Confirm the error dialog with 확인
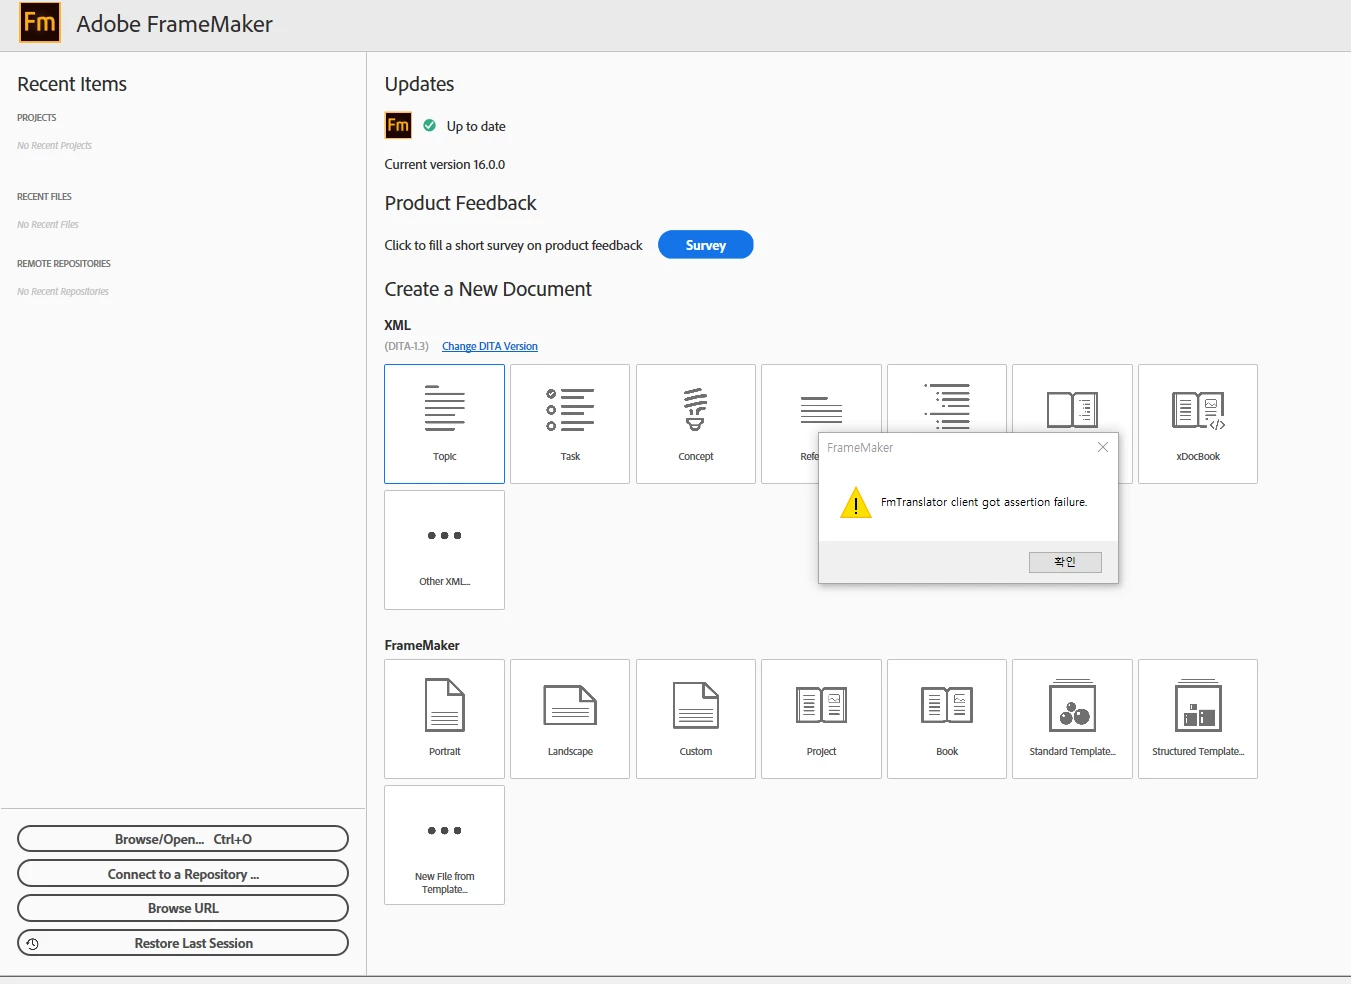 [x=1065, y=562]
